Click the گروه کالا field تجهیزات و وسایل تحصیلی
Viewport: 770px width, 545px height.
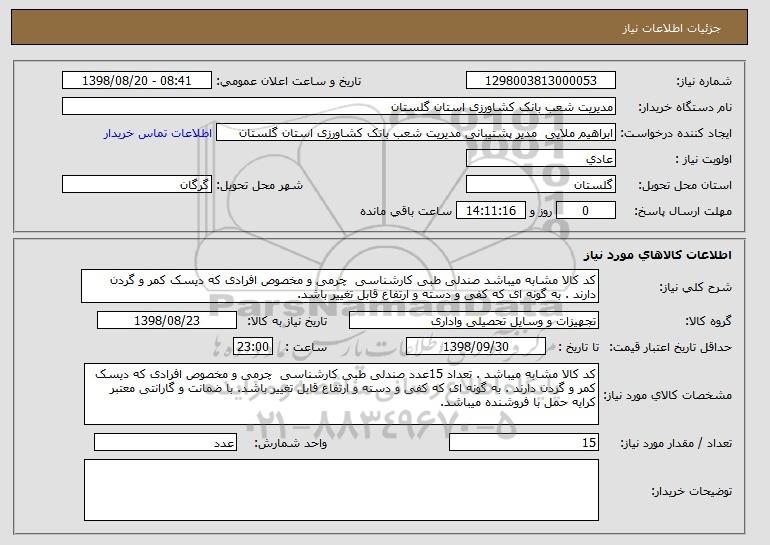[474, 321]
